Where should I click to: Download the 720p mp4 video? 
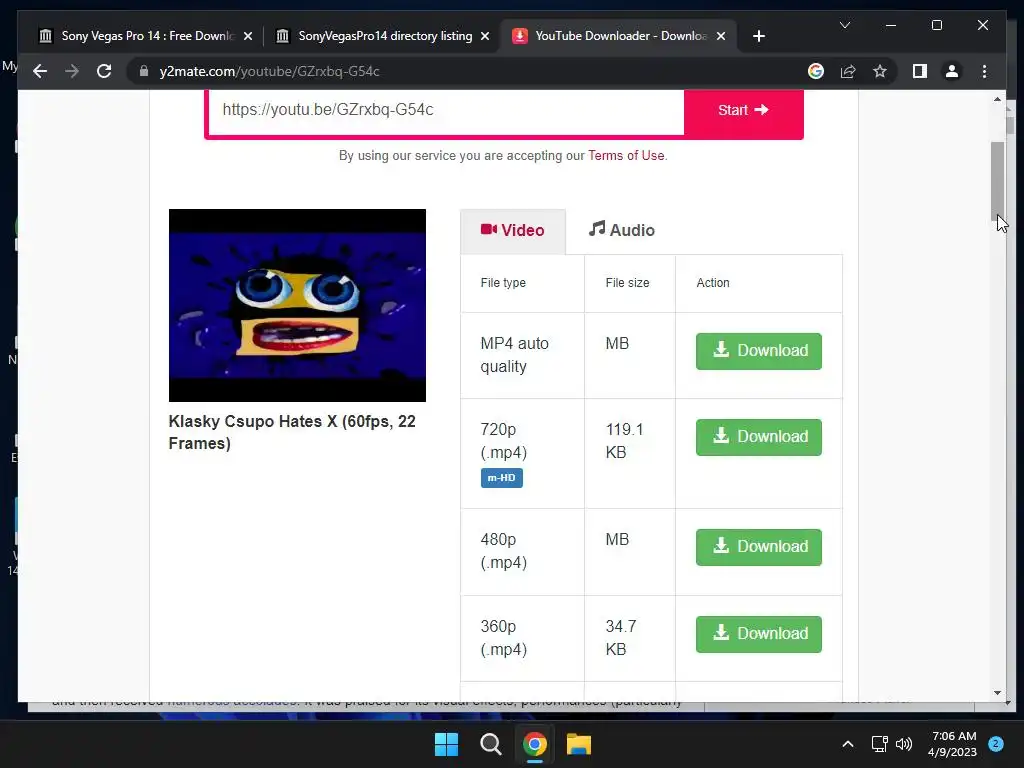click(x=758, y=437)
